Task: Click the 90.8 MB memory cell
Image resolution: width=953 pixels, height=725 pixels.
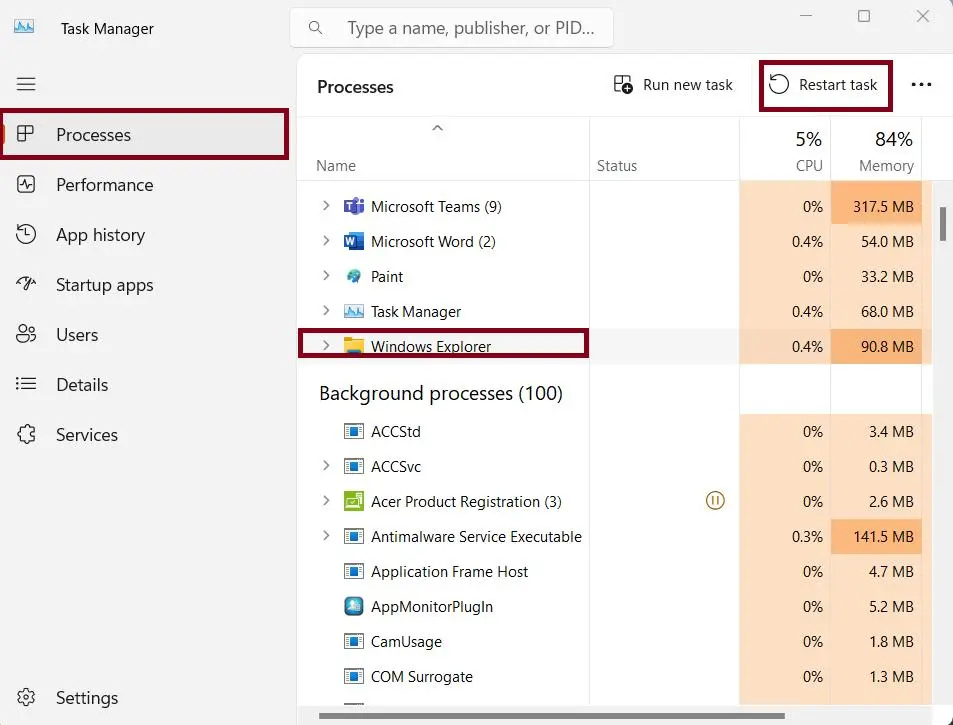Action: tap(876, 346)
